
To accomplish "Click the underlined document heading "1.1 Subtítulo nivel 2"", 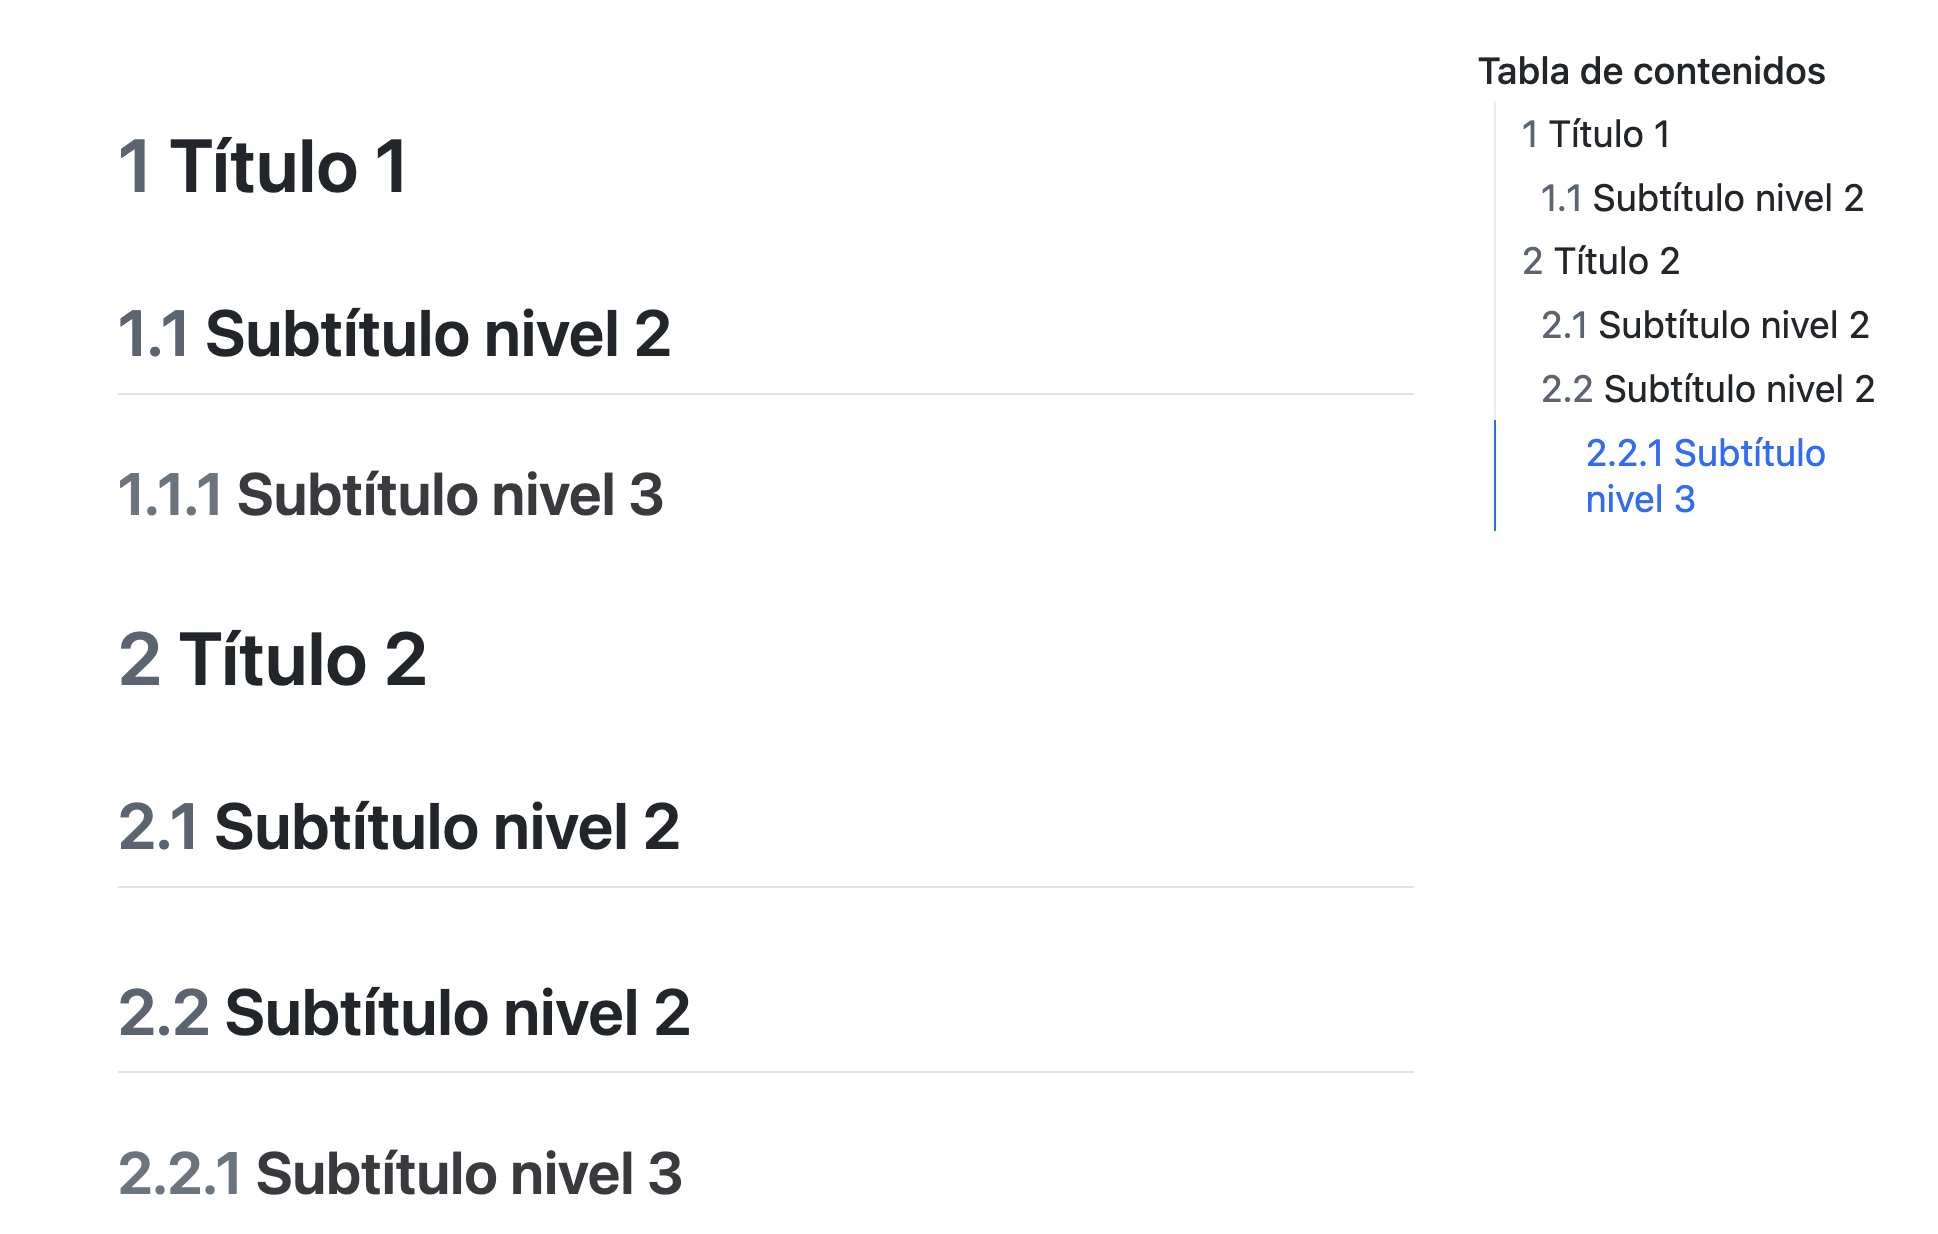I will point(394,334).
